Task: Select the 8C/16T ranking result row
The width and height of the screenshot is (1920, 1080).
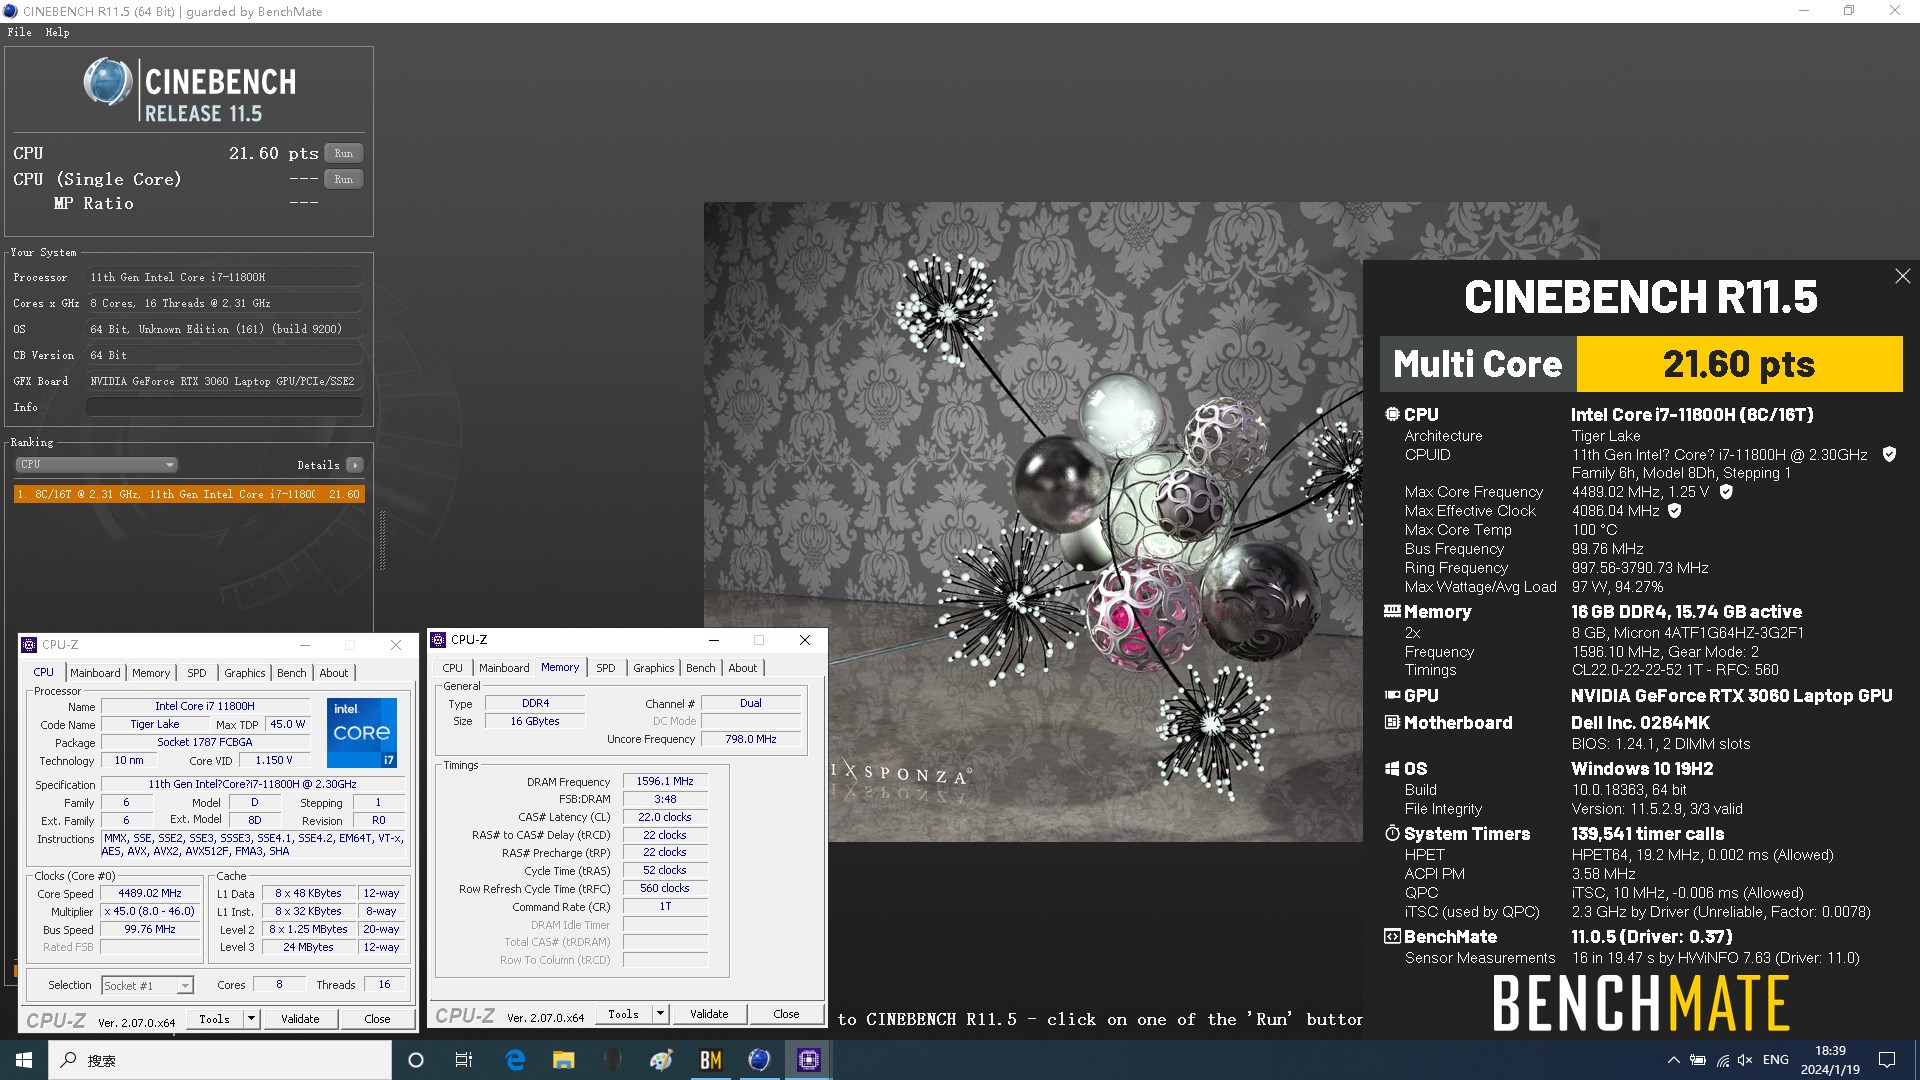Action: (189, 494)
